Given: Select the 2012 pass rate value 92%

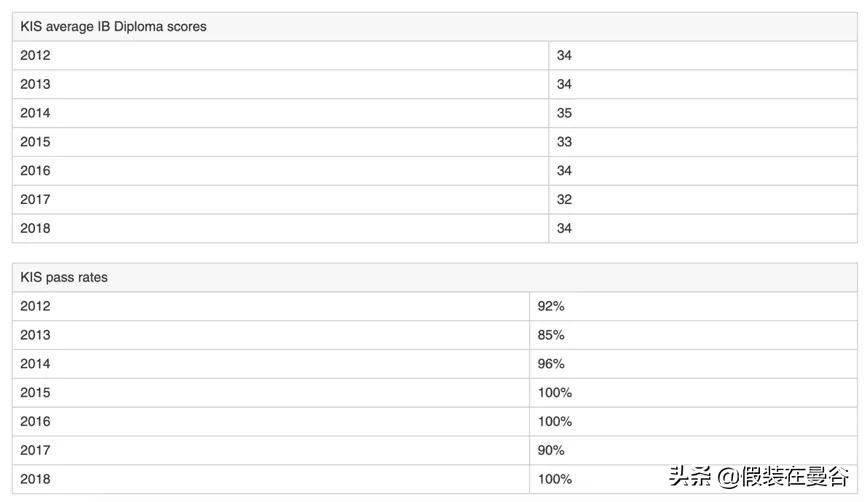Looking at the screenshot, I should pyautogui.click(x=551, y=306).
